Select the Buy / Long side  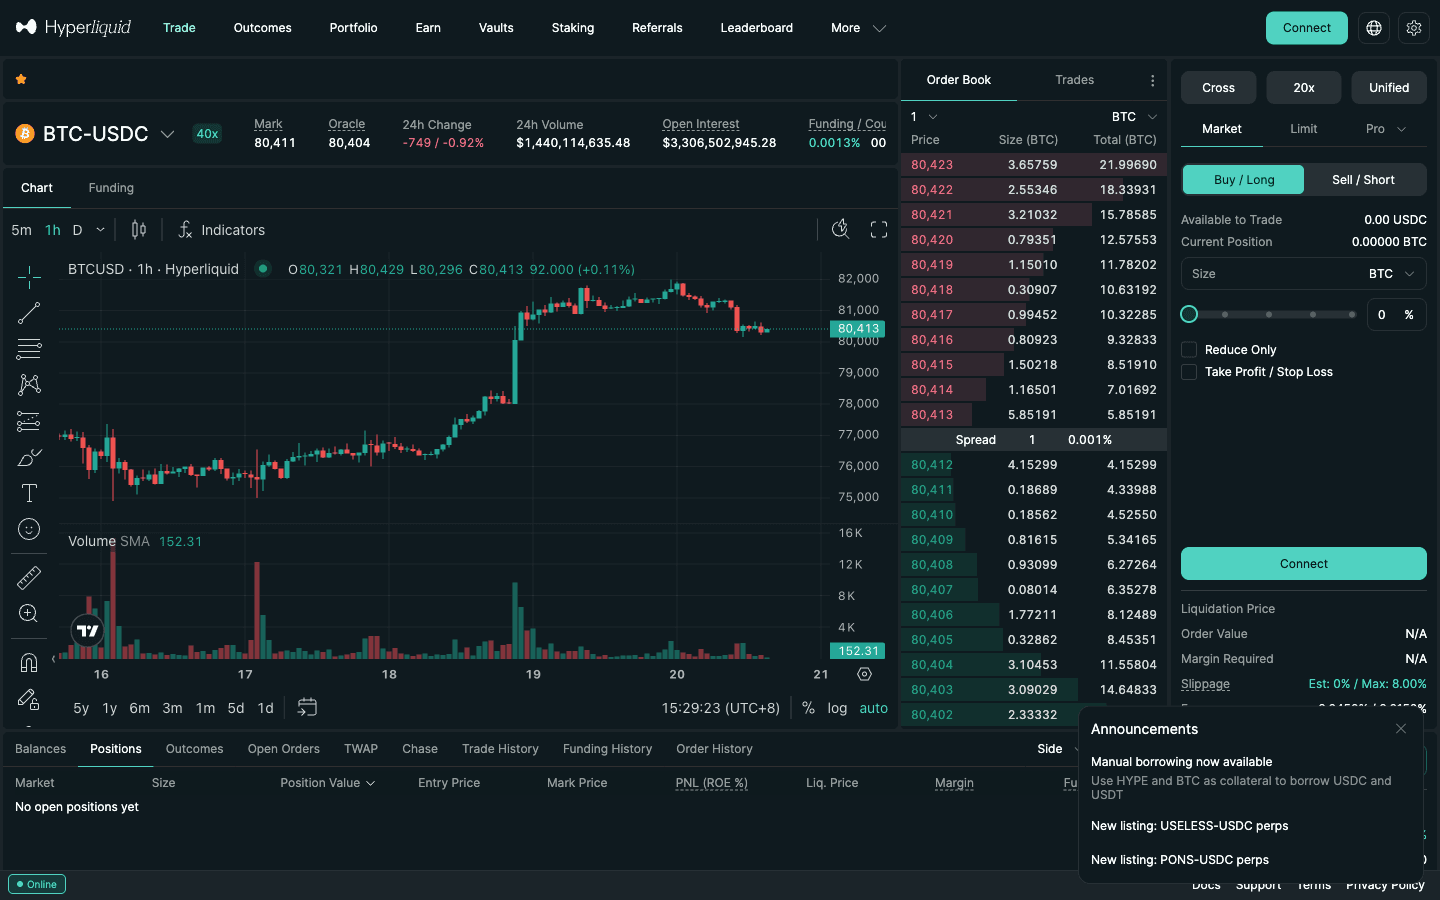point(1243,180)
